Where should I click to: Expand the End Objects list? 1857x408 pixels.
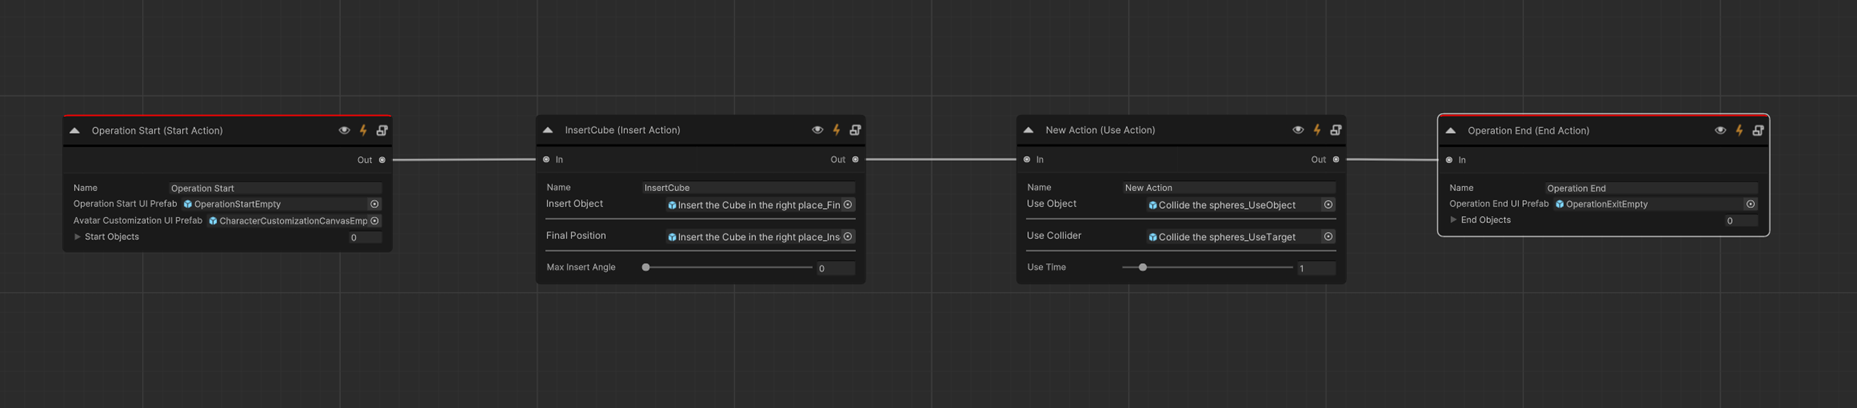1454,220
